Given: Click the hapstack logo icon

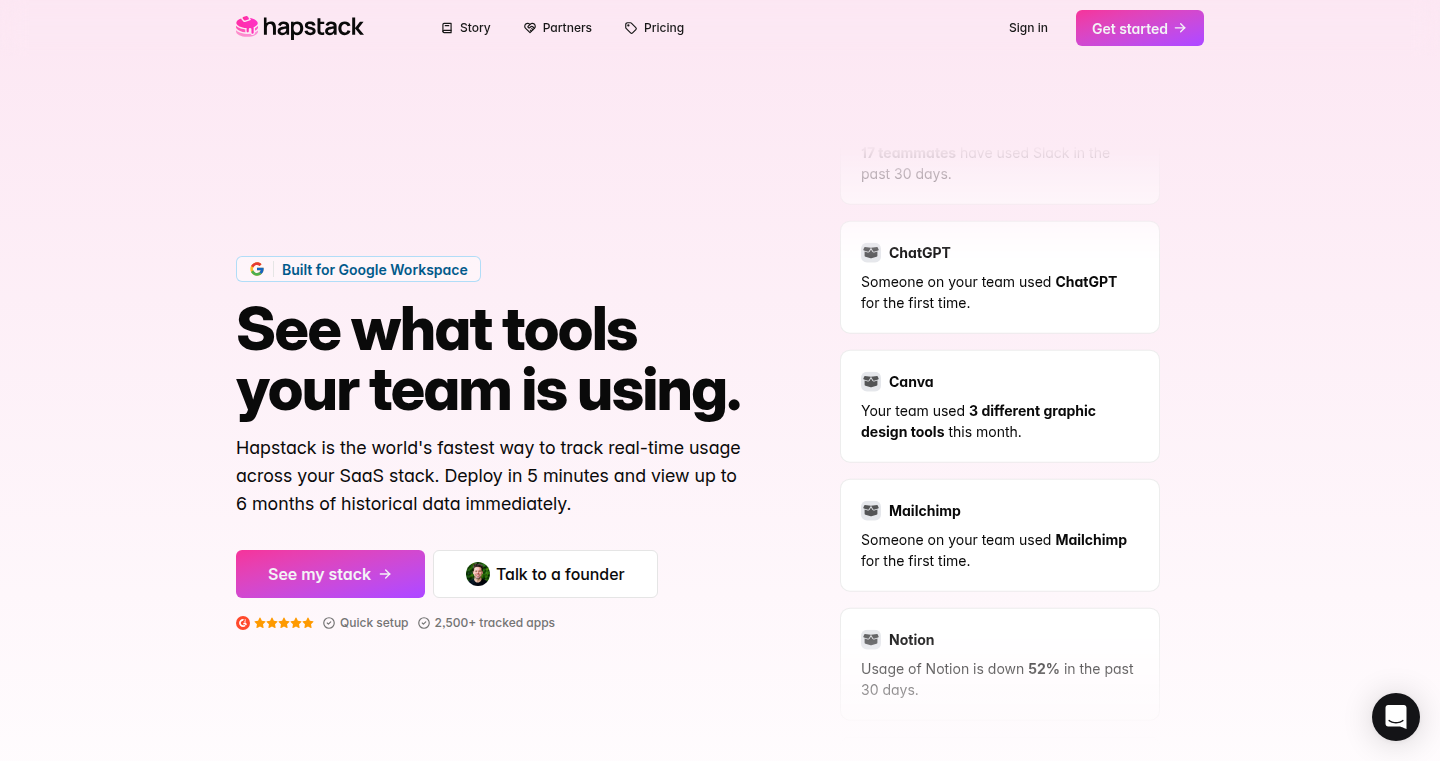Looking at the screenshot, I should [247, 27].
